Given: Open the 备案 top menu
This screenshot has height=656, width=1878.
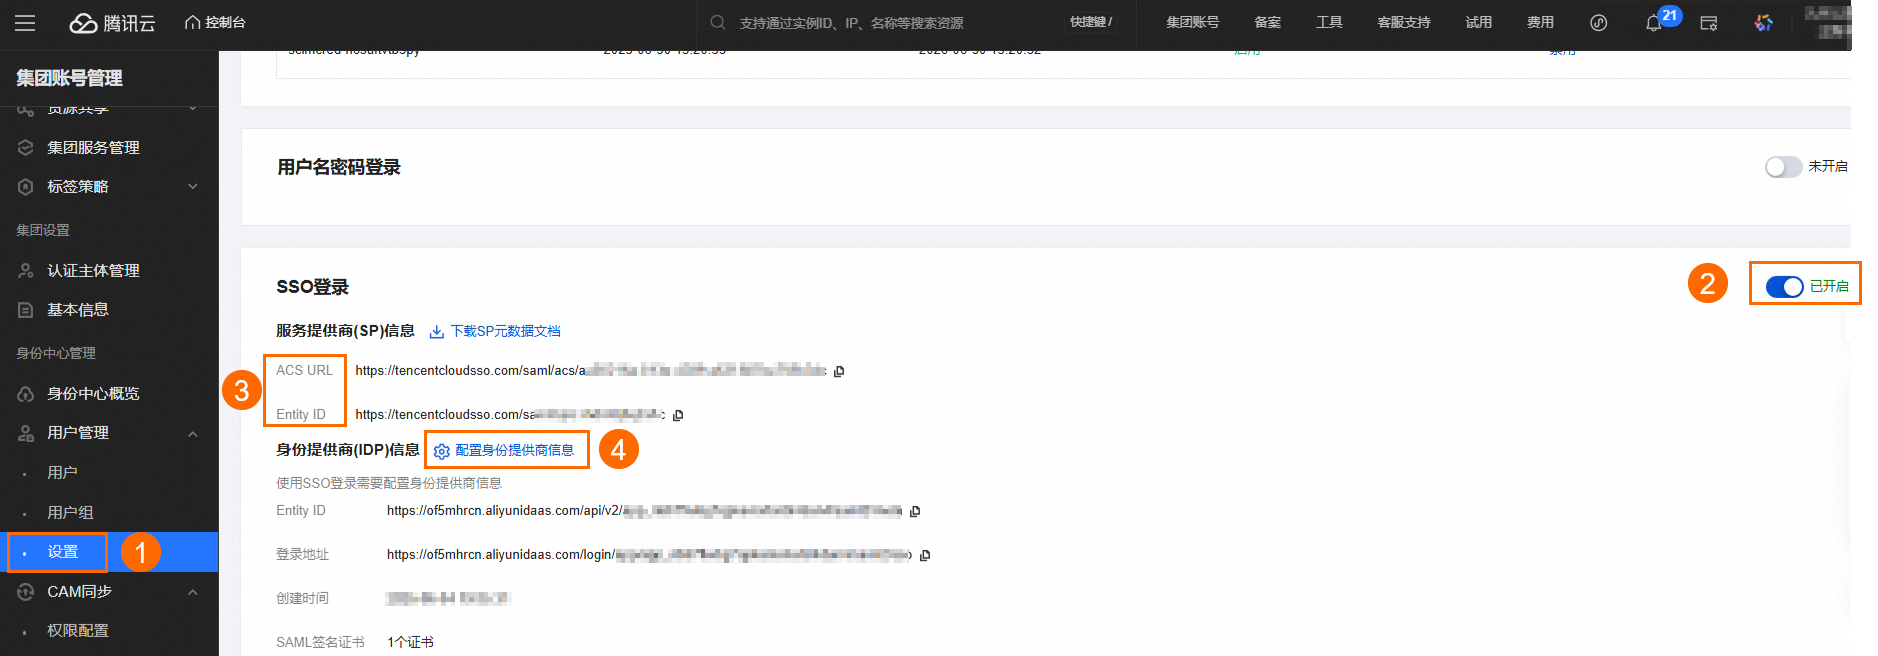Looking at the screenshot, I should tap(1268, 22).
